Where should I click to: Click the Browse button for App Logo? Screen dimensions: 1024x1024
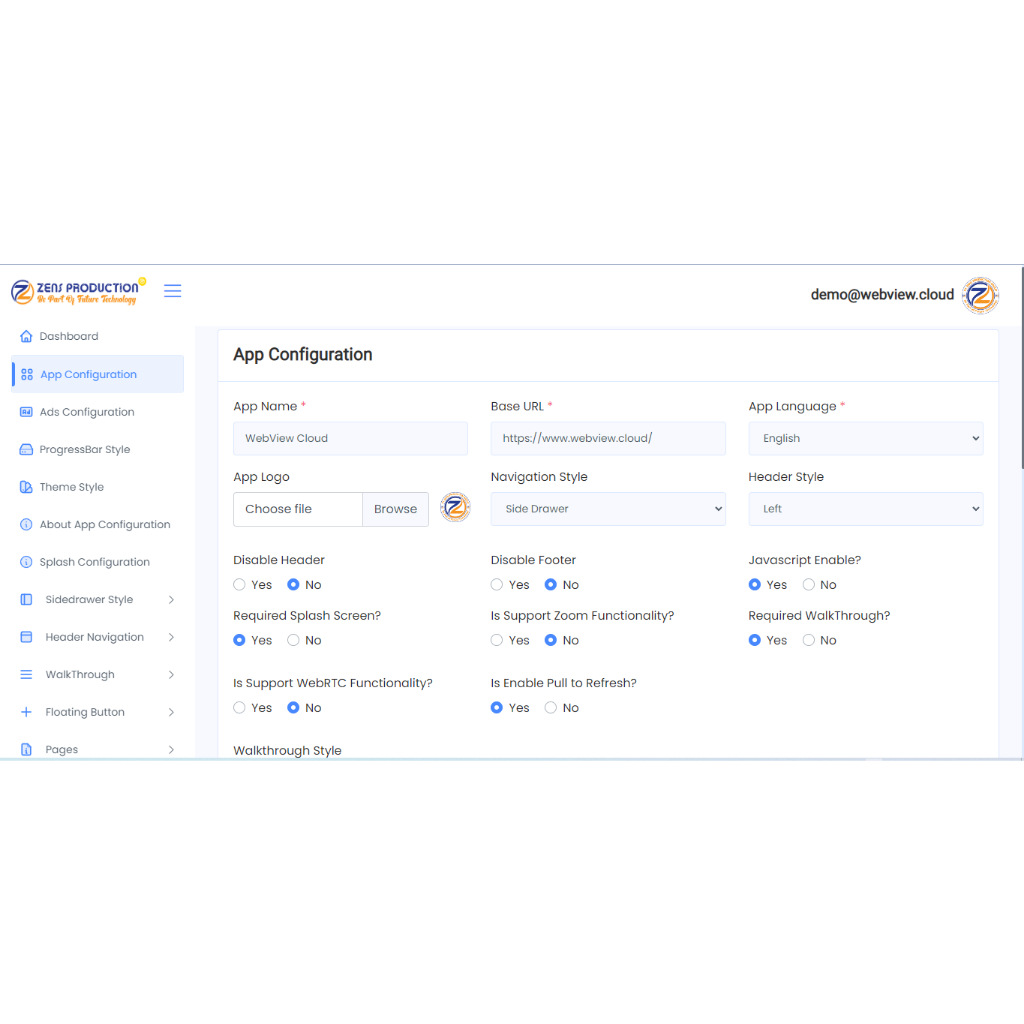coord(395,509)
